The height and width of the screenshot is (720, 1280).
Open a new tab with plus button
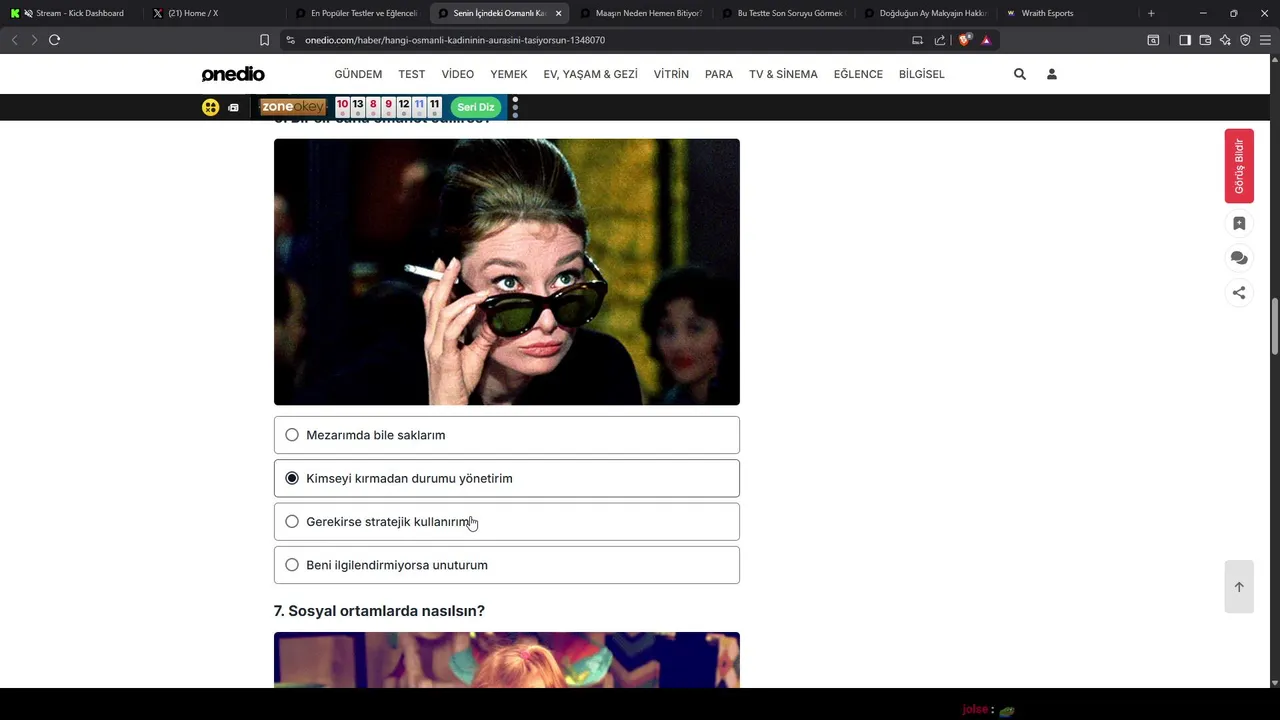pyautogui.click(x=1151, y=13)
